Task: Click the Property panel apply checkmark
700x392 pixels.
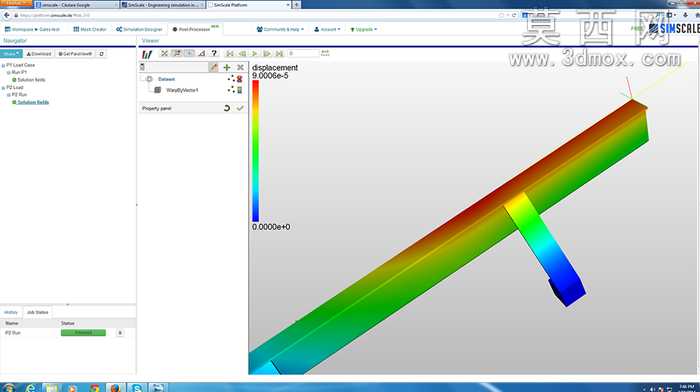Action: 240,108
